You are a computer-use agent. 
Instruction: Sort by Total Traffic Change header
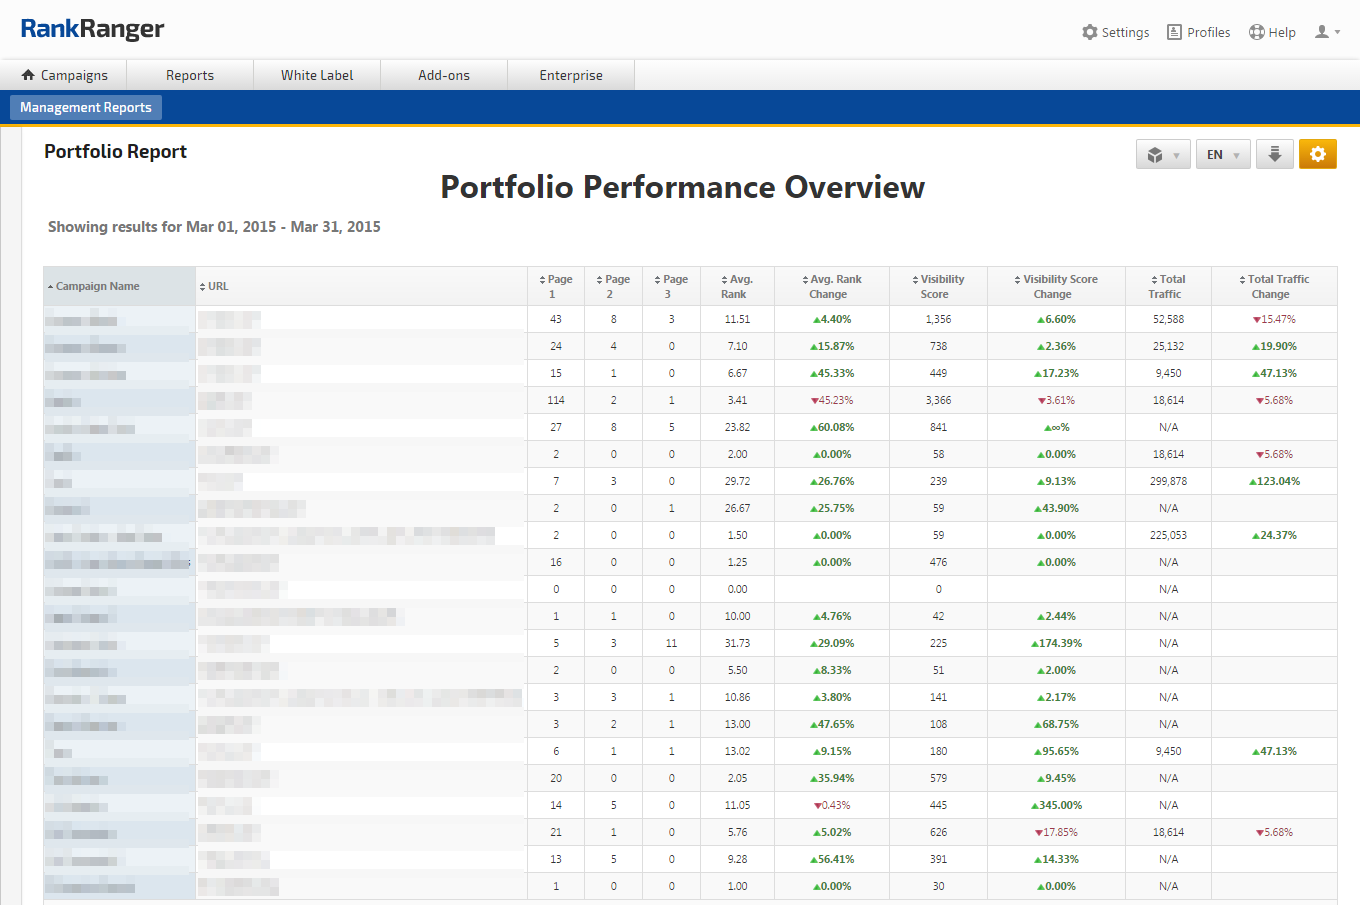click(x=1273, y=286)
